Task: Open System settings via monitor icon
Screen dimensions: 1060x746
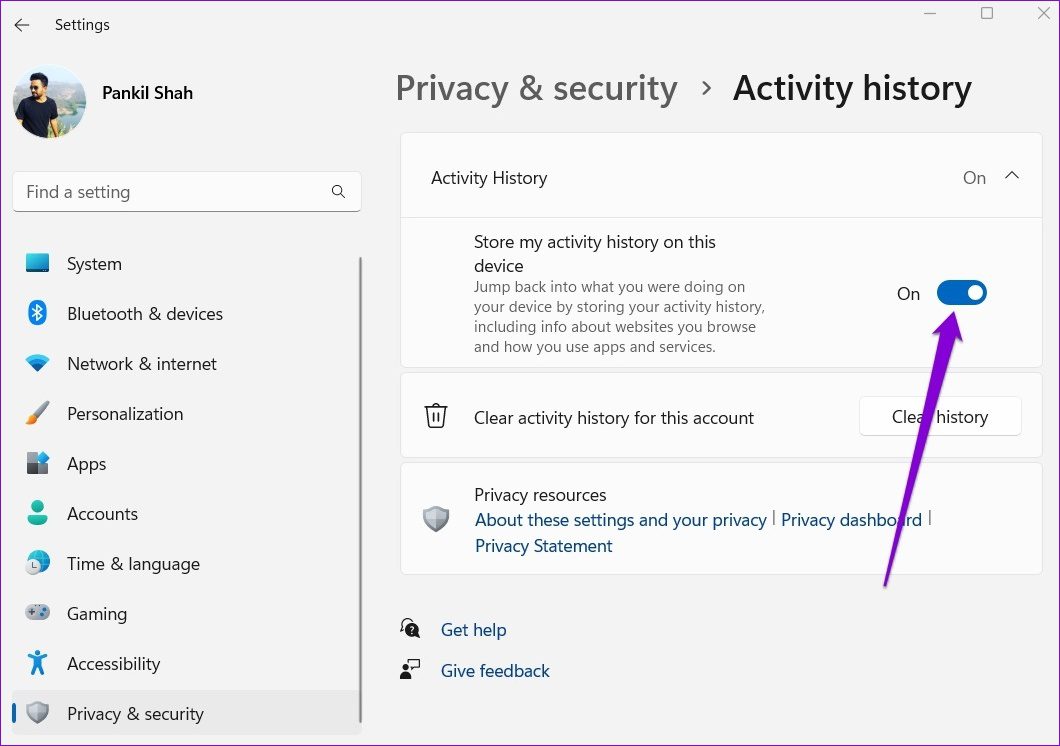Action: click(x=38, y=264)
